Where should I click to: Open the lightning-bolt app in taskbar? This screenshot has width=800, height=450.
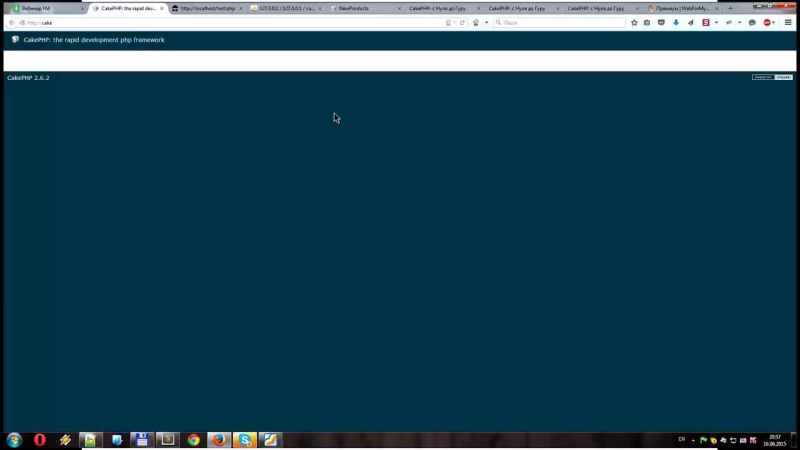point(65,440)
